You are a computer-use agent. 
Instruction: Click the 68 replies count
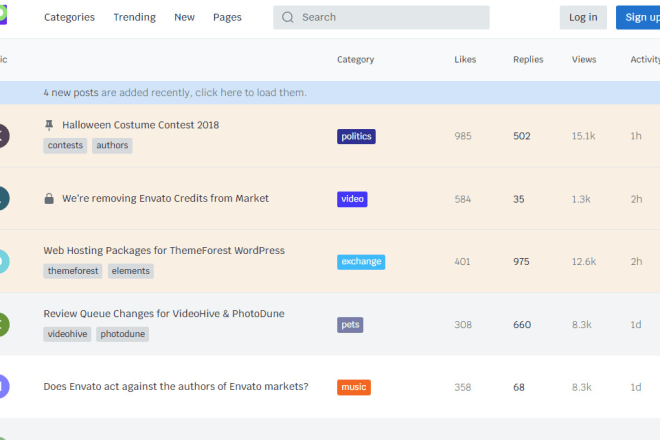pyautogui.click(x=519, y=387)
